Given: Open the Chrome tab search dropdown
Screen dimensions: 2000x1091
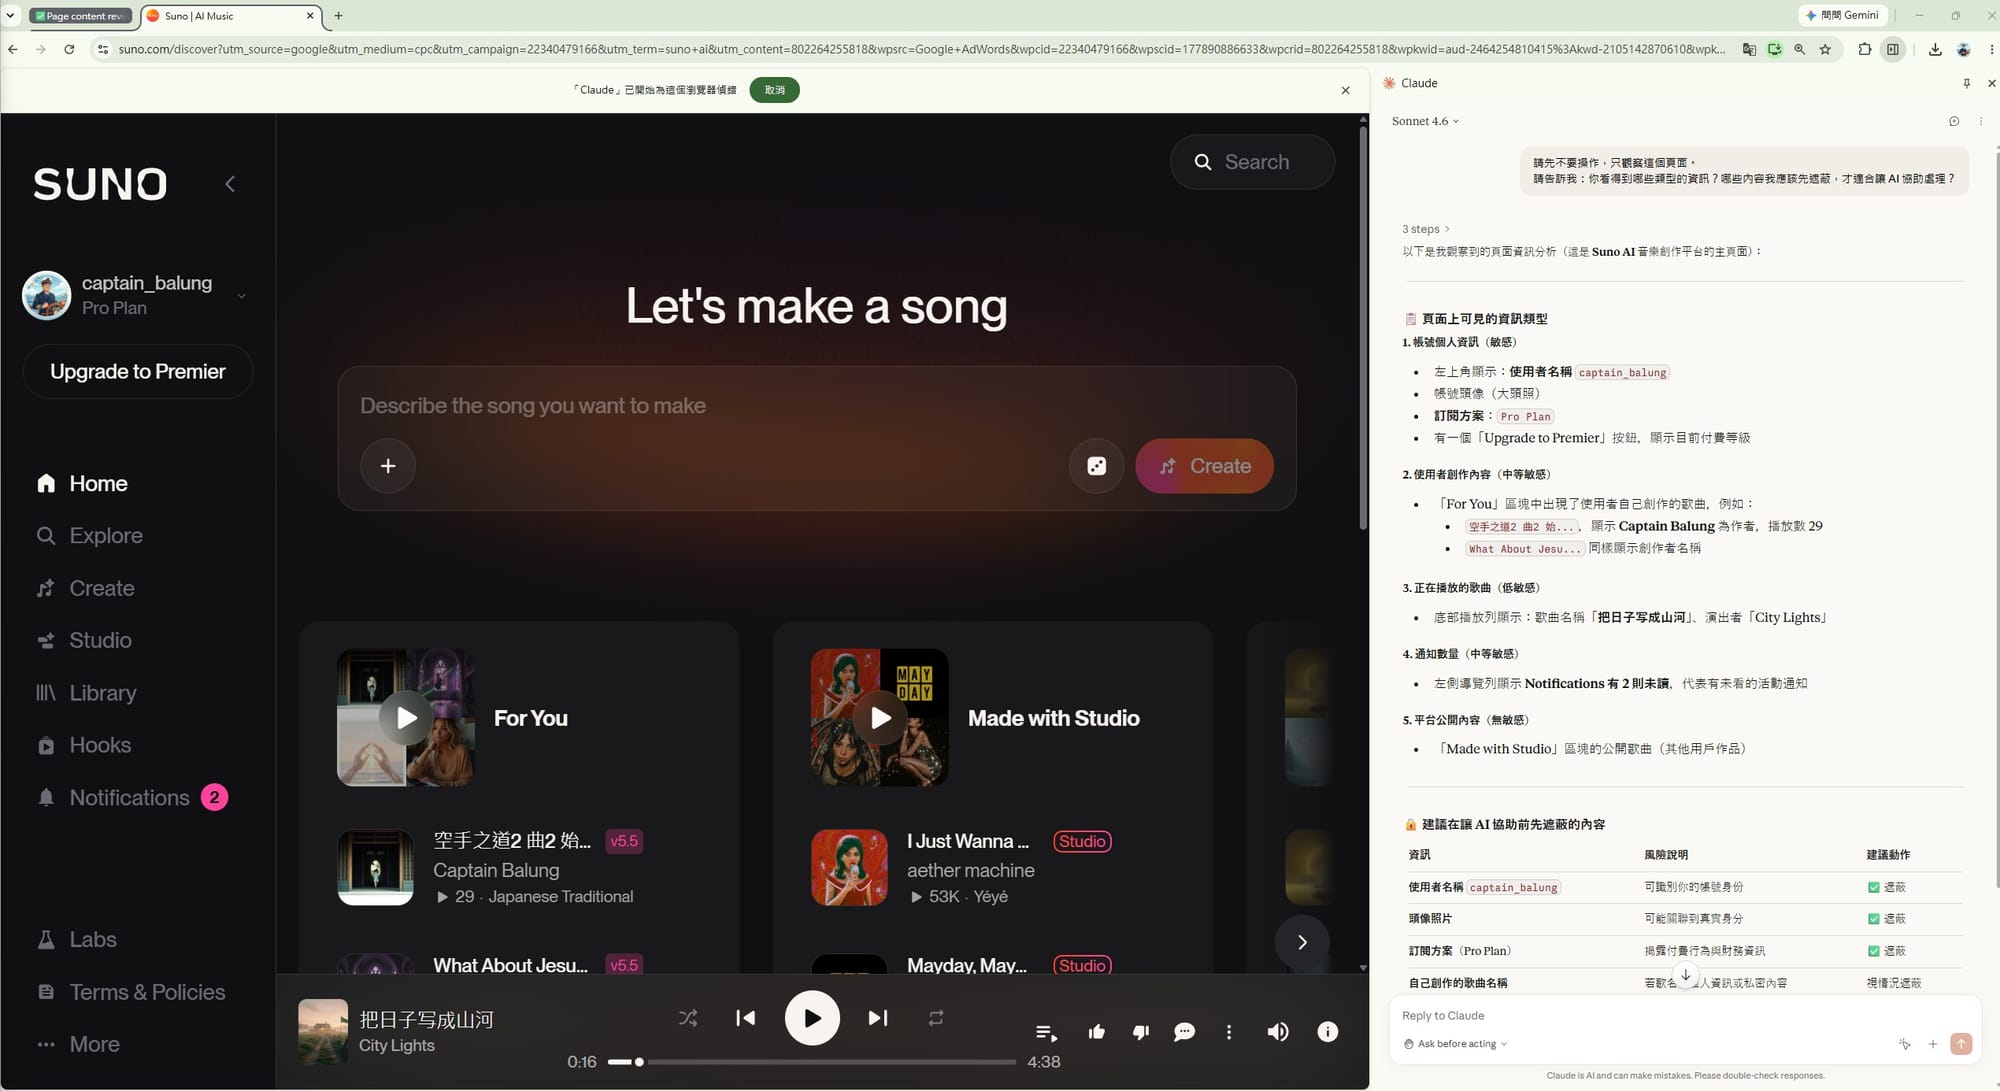Looking at the screenshot, I should click(11, 15).
